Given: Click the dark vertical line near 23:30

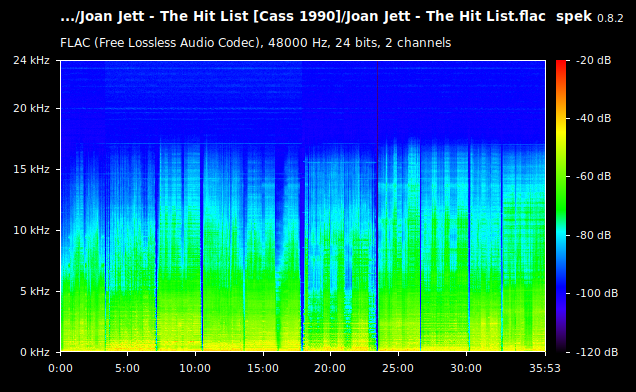Looking at the screenshot, I should coord(378,206).
